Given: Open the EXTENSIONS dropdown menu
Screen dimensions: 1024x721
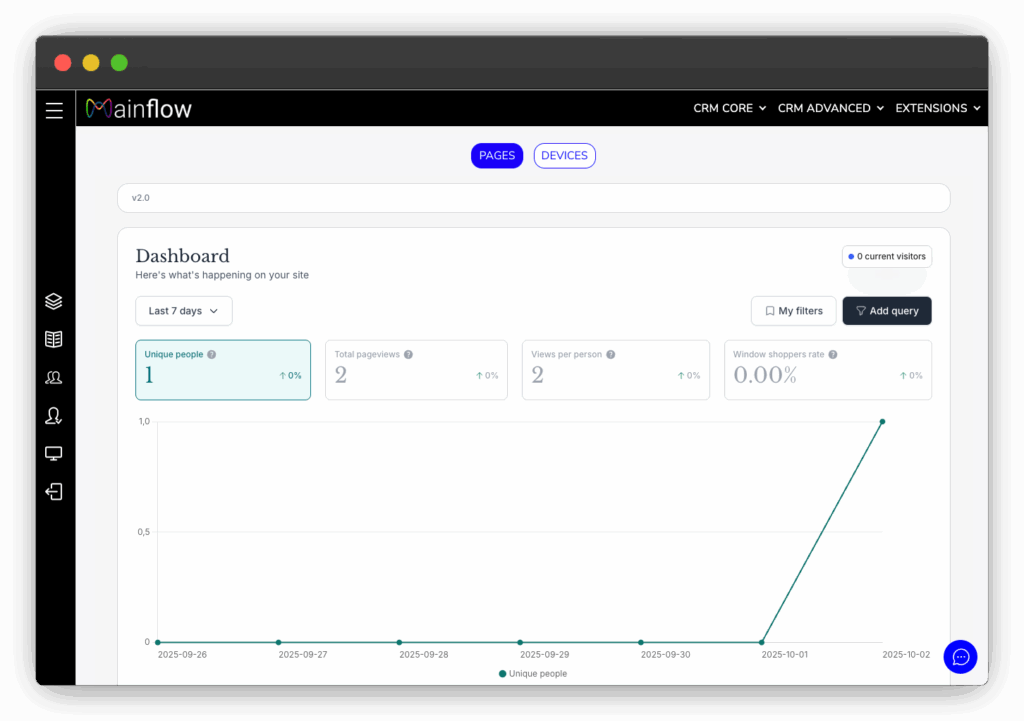Looking at the screenshot, I should point(937,108).
